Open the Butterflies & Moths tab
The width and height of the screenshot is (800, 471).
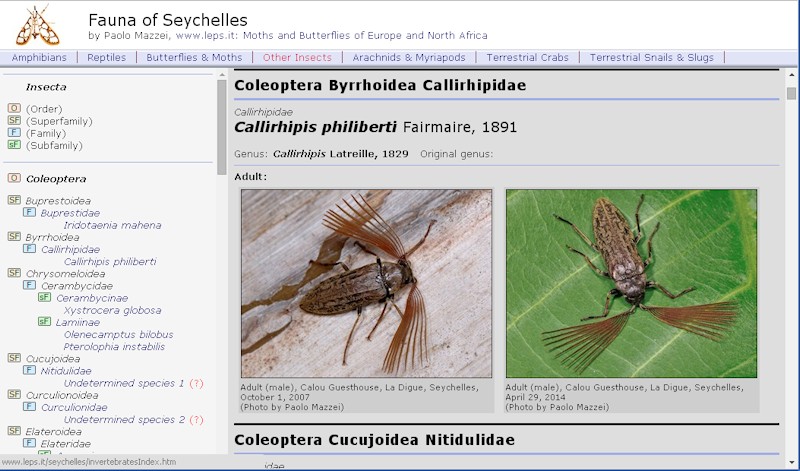pyautogui.click(x=194, y=58)
